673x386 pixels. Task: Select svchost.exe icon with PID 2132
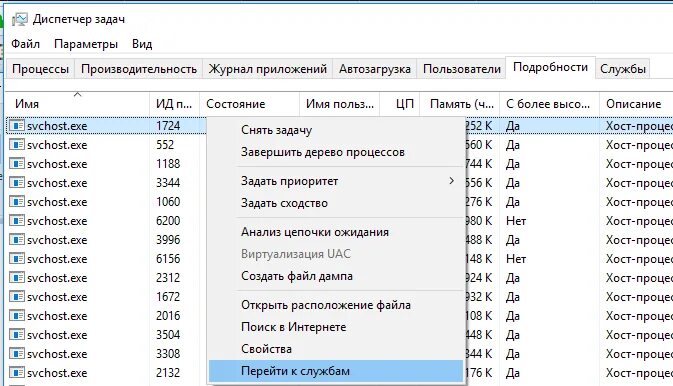click(x=17, y=372)
